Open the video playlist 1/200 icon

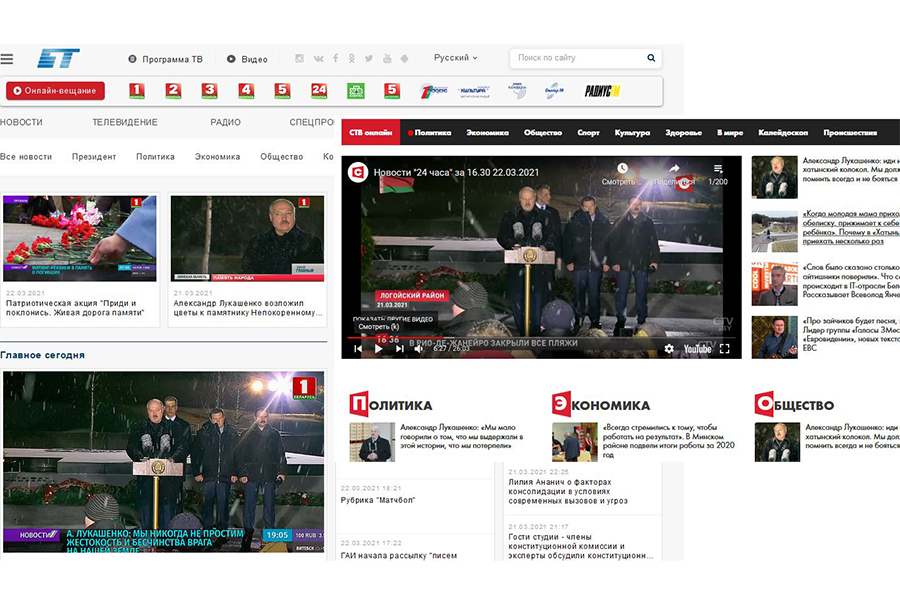(x=718, y=169)
